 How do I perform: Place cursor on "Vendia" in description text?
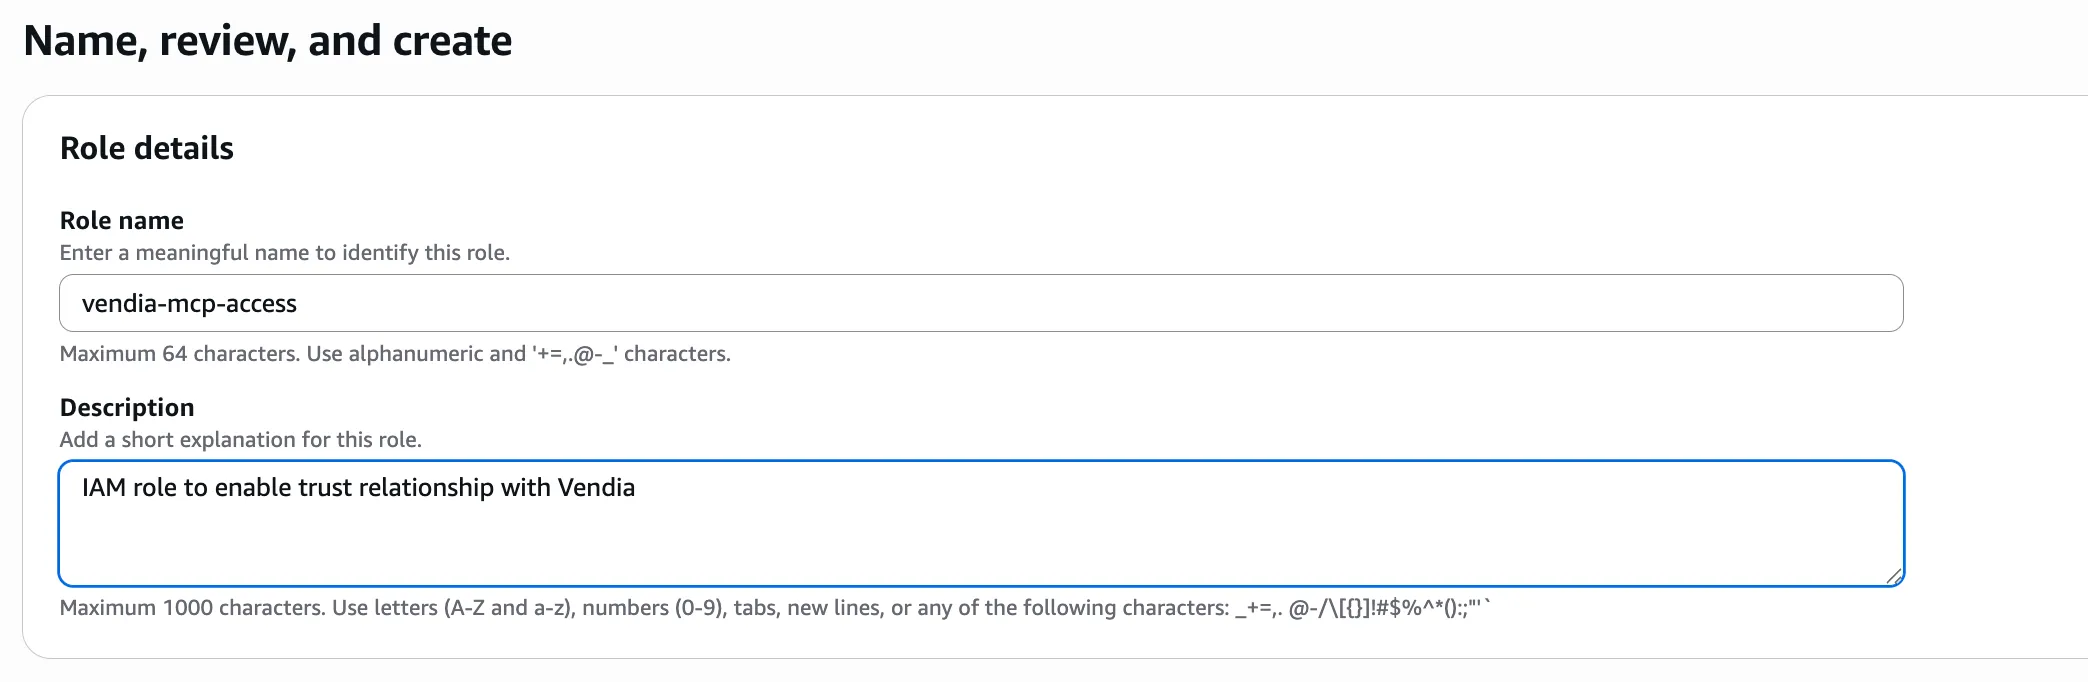click(x=596, y=488)
